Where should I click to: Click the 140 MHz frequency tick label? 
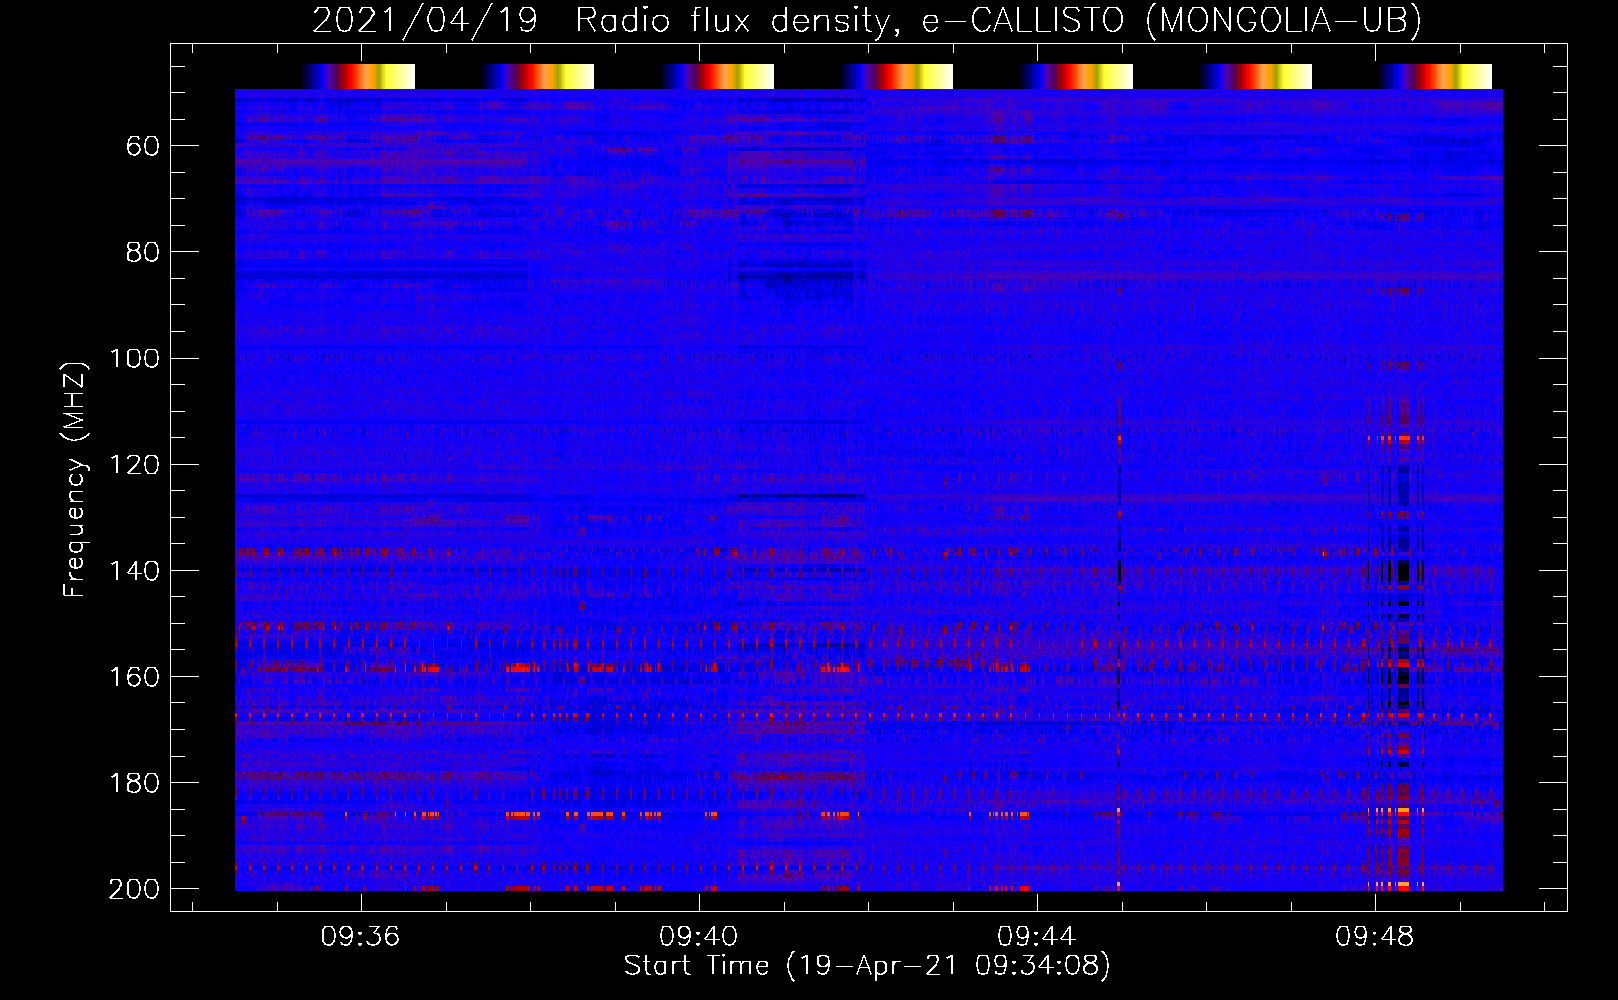pyautogui.click(x=134, y=571)
